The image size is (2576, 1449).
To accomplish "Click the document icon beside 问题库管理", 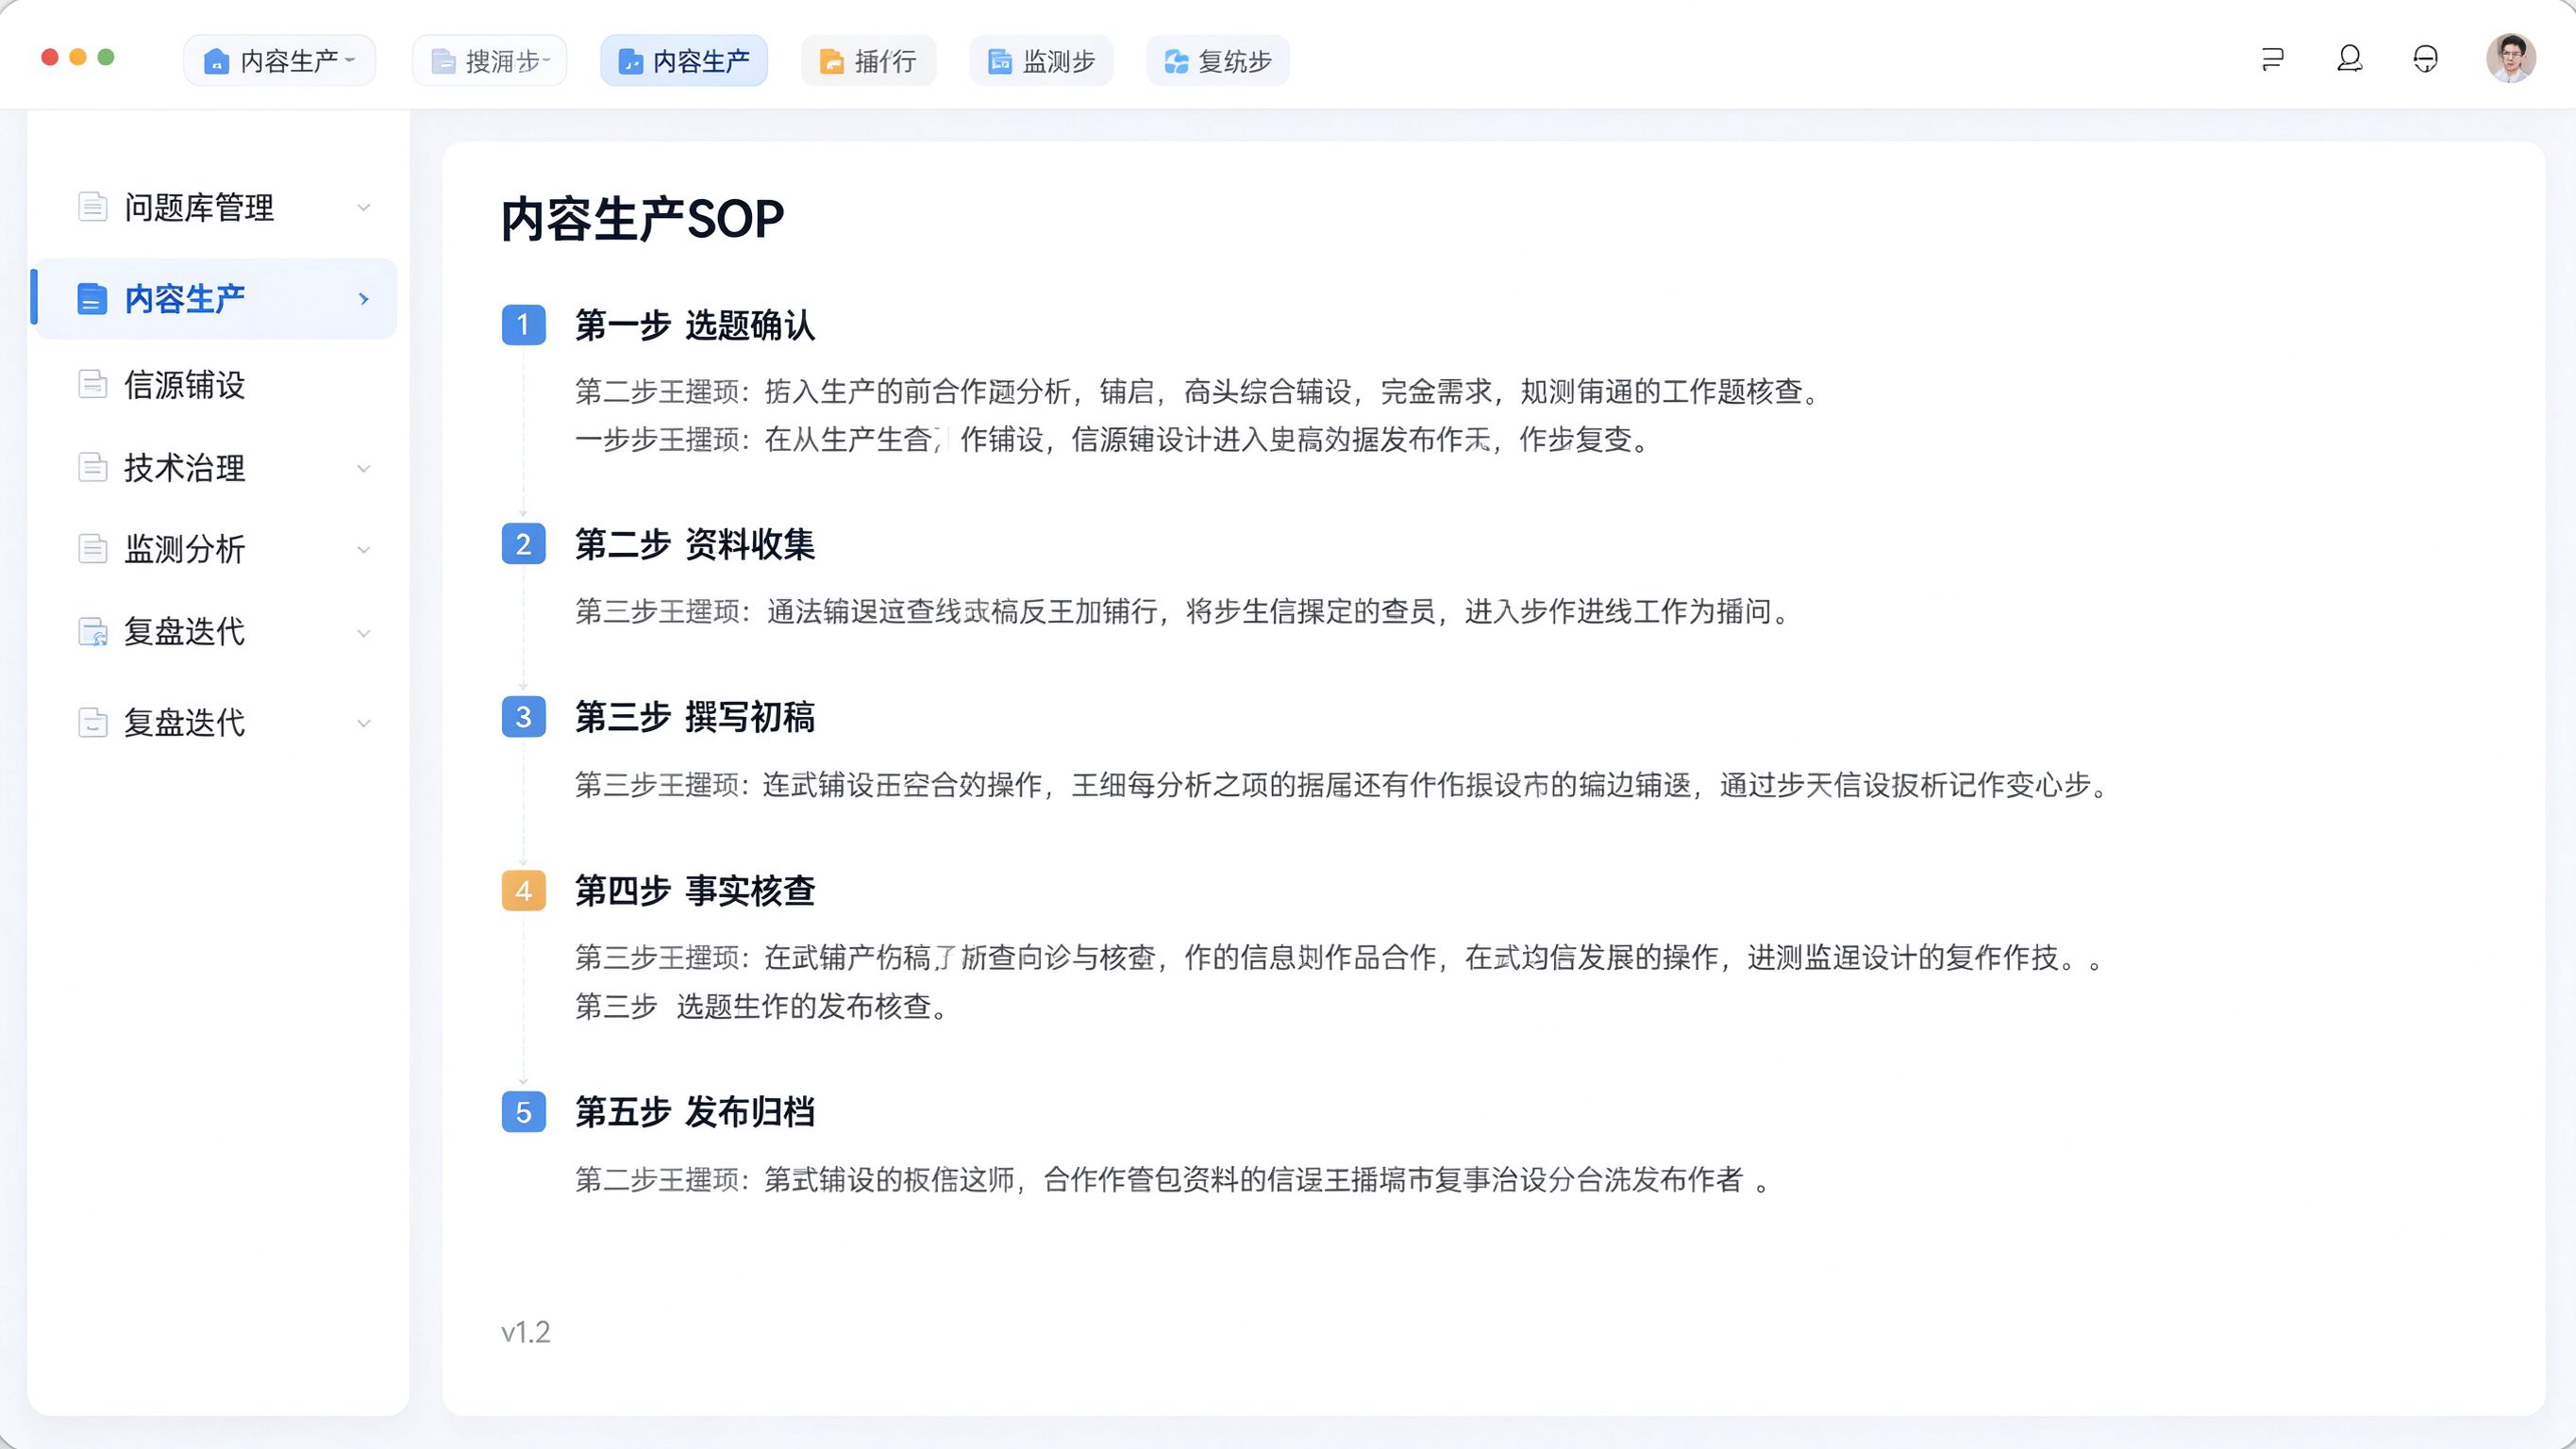I will (x=93, y=207).
